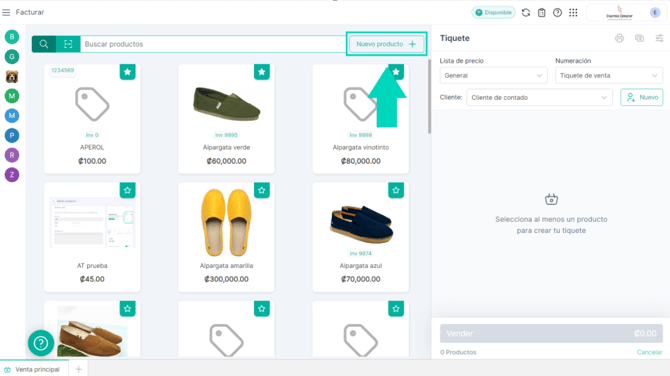Click the Nuevo client button
This screenshot has height=376, width=670.
642,97
